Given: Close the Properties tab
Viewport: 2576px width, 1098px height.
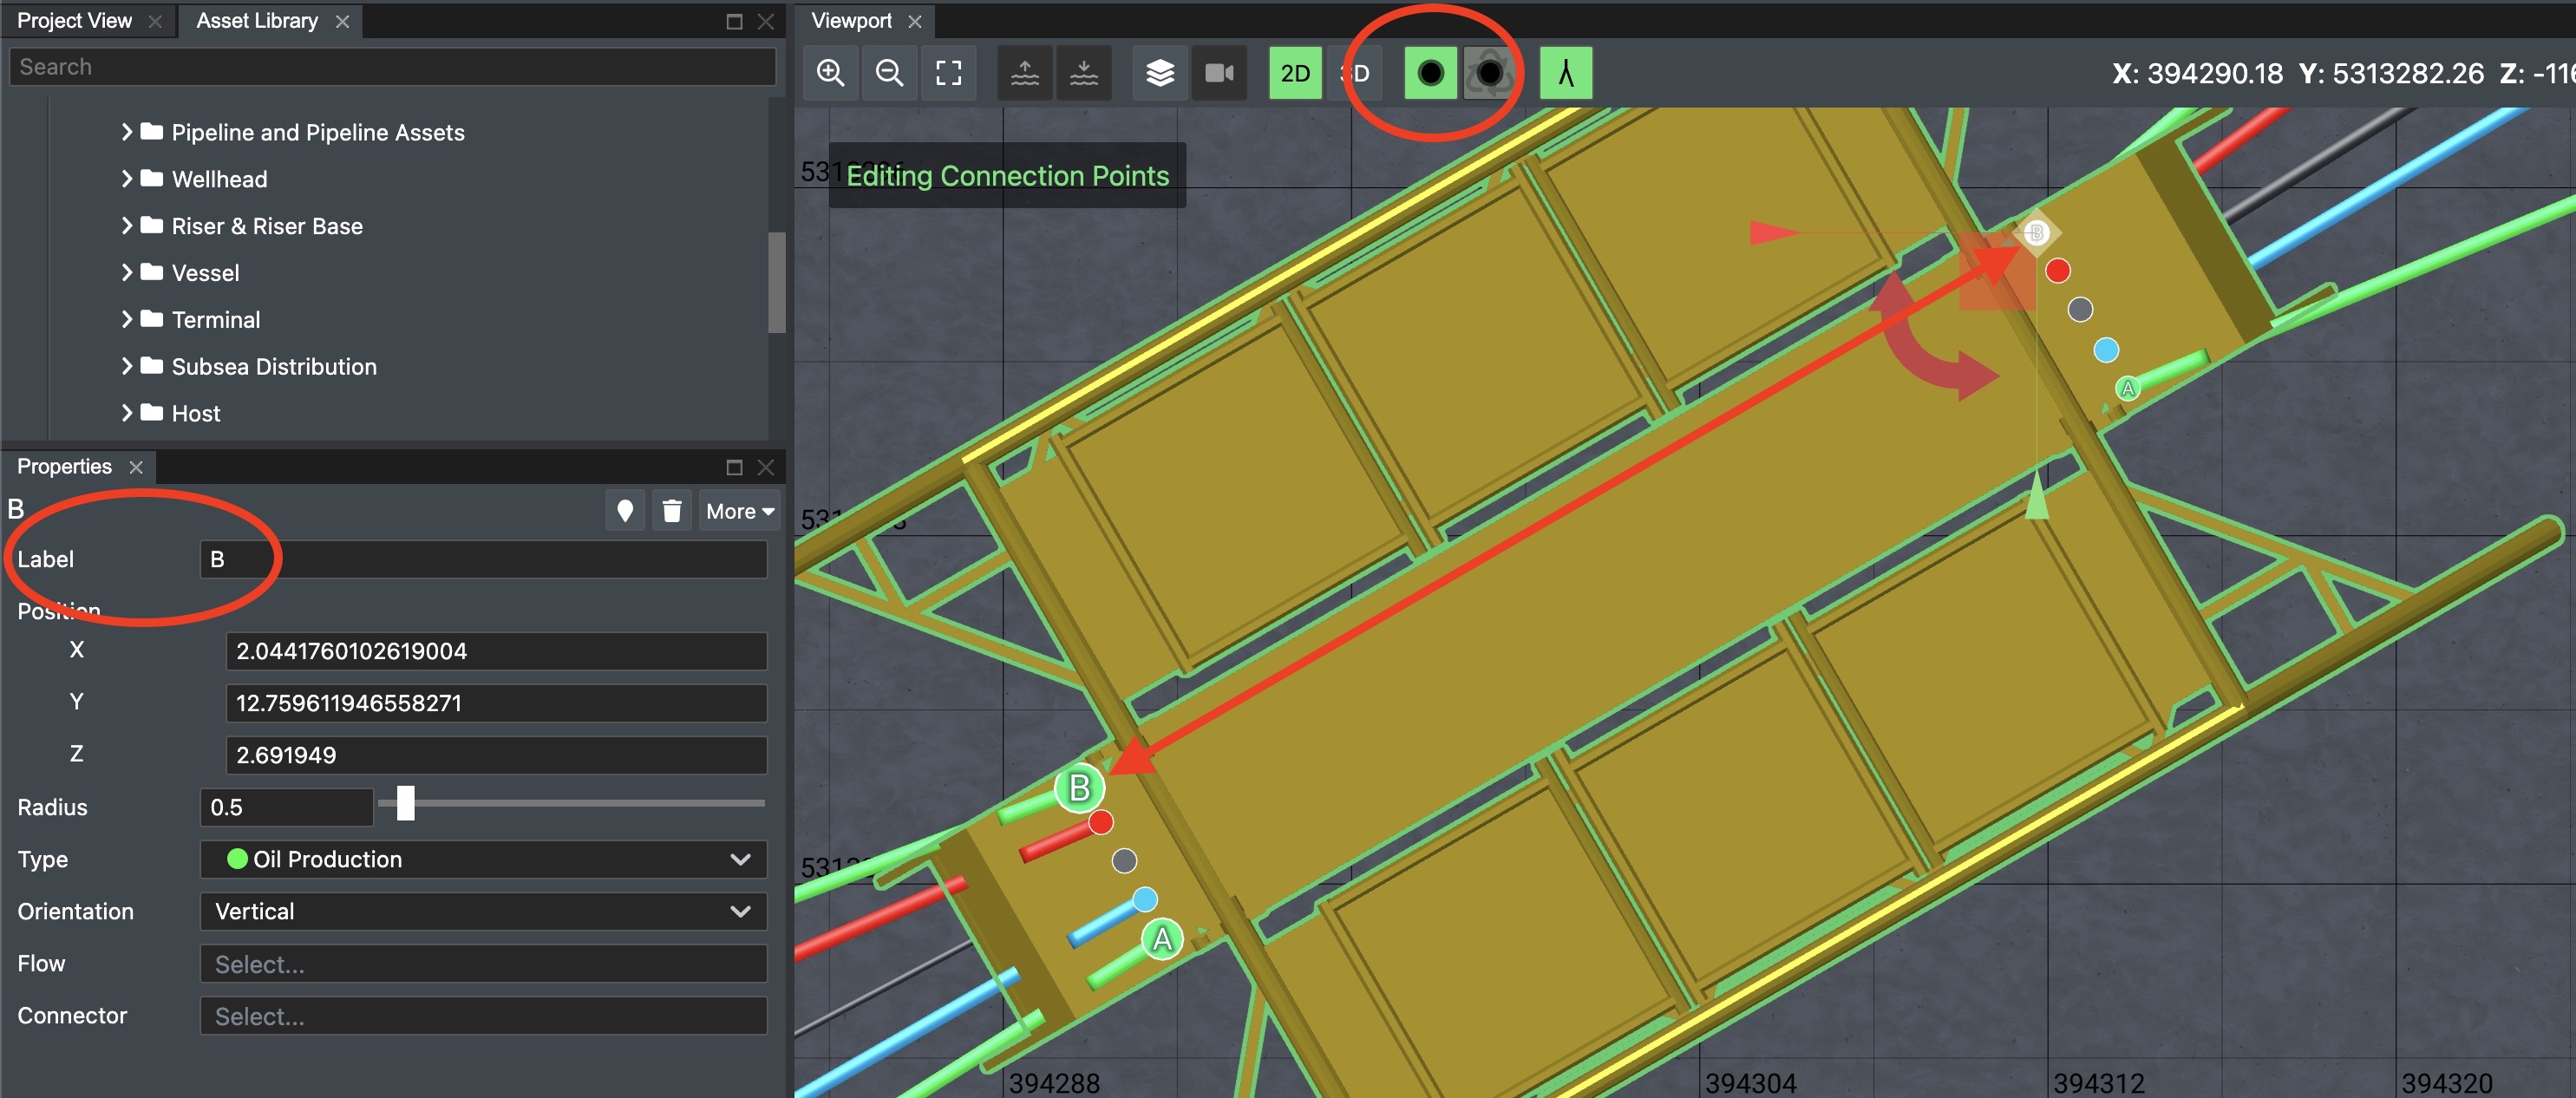Looking at the screenshot, I should (136, 467).
